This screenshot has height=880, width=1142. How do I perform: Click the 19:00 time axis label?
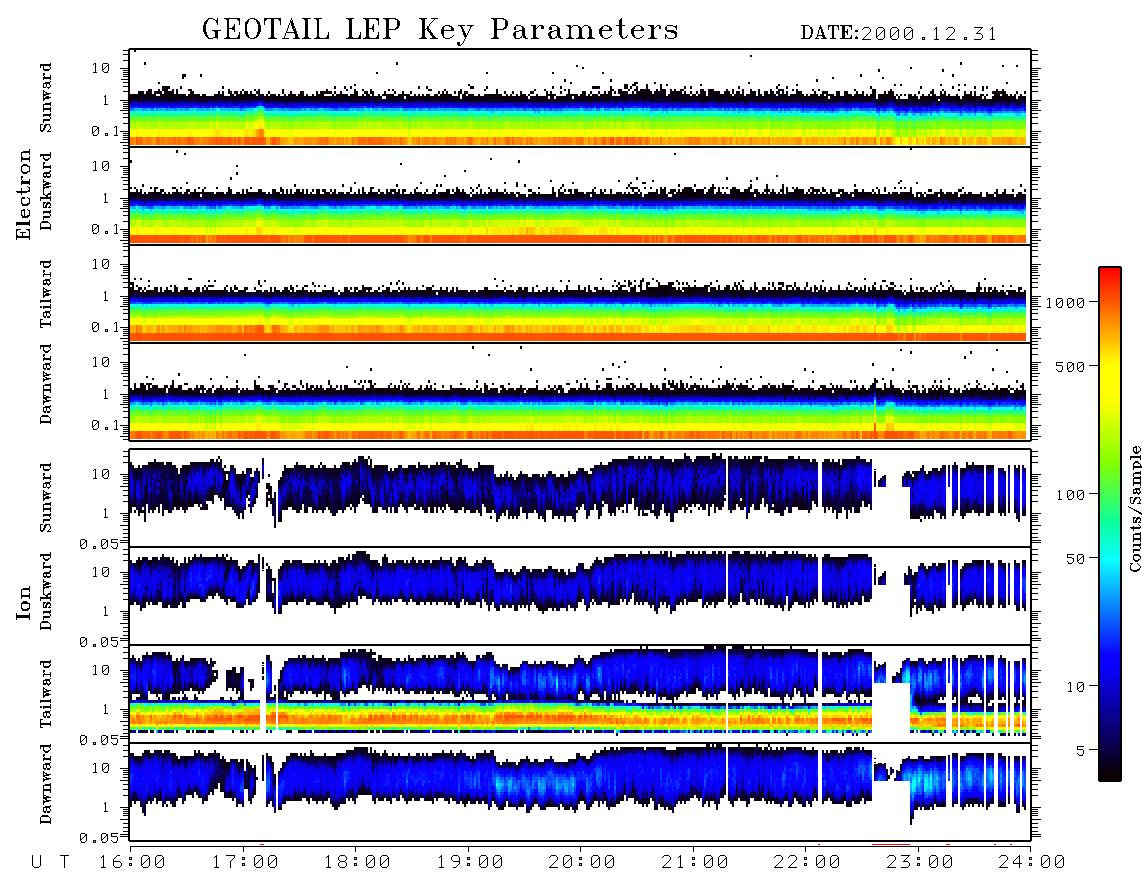pos(470,863)
